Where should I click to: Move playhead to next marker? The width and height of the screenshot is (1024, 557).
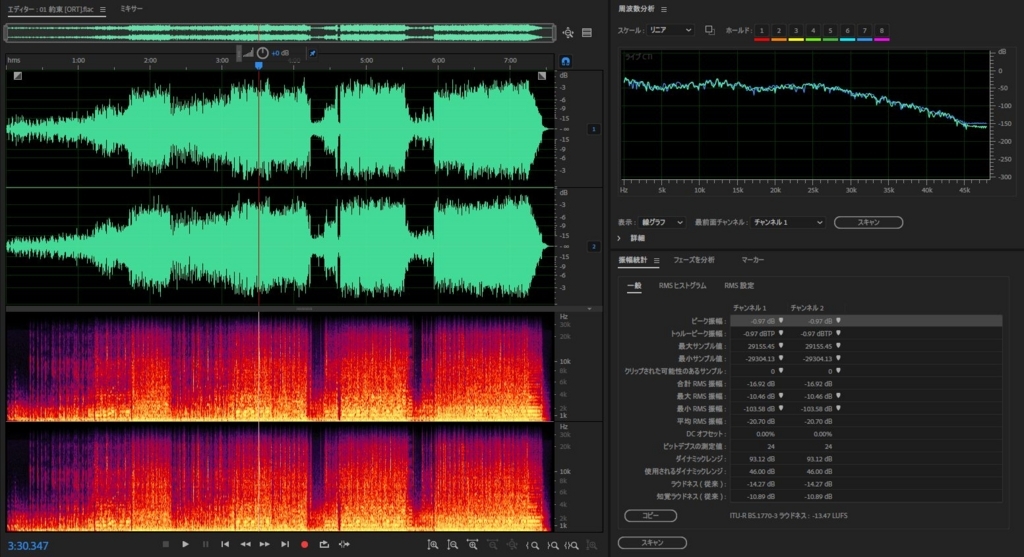(x=285, y=544)
